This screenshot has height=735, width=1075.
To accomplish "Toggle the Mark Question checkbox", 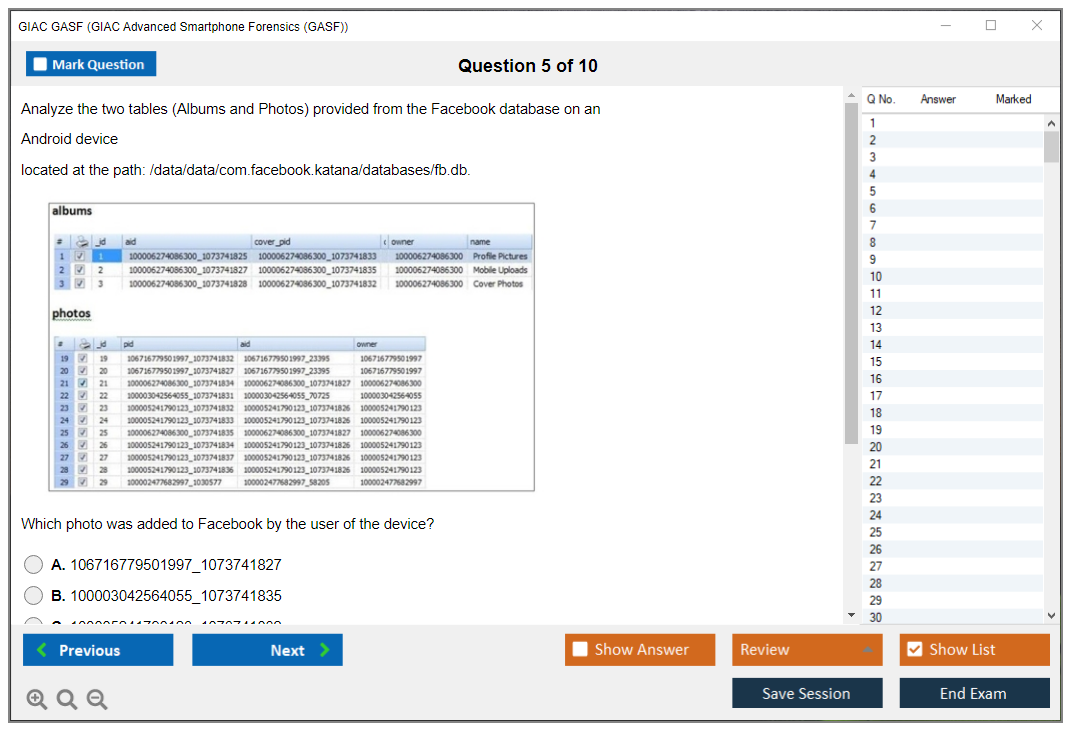I will click(41, 65).
